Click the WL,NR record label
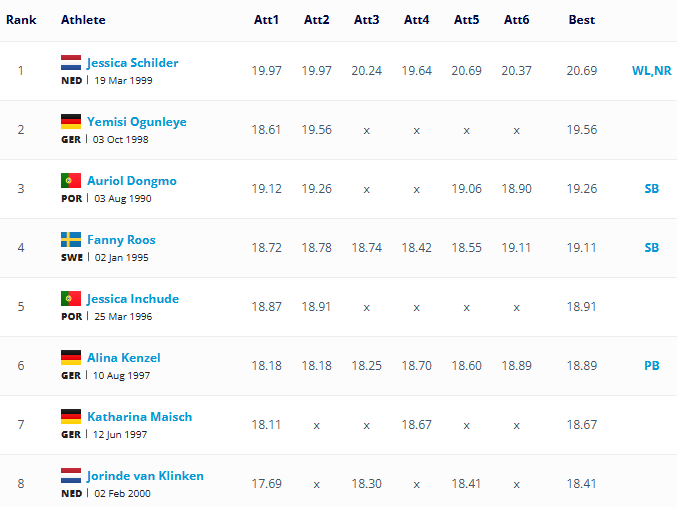The image size is (677, 507). (x=652, y=71)
